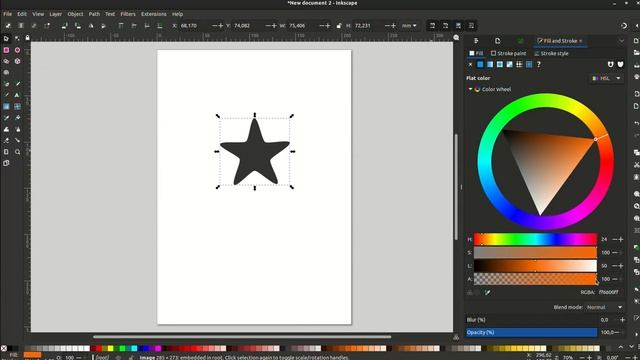The height and width of the screenshot is (360, 640).
Task: Choose the linear gradient fill icon
Action: (x=490, y=64)
